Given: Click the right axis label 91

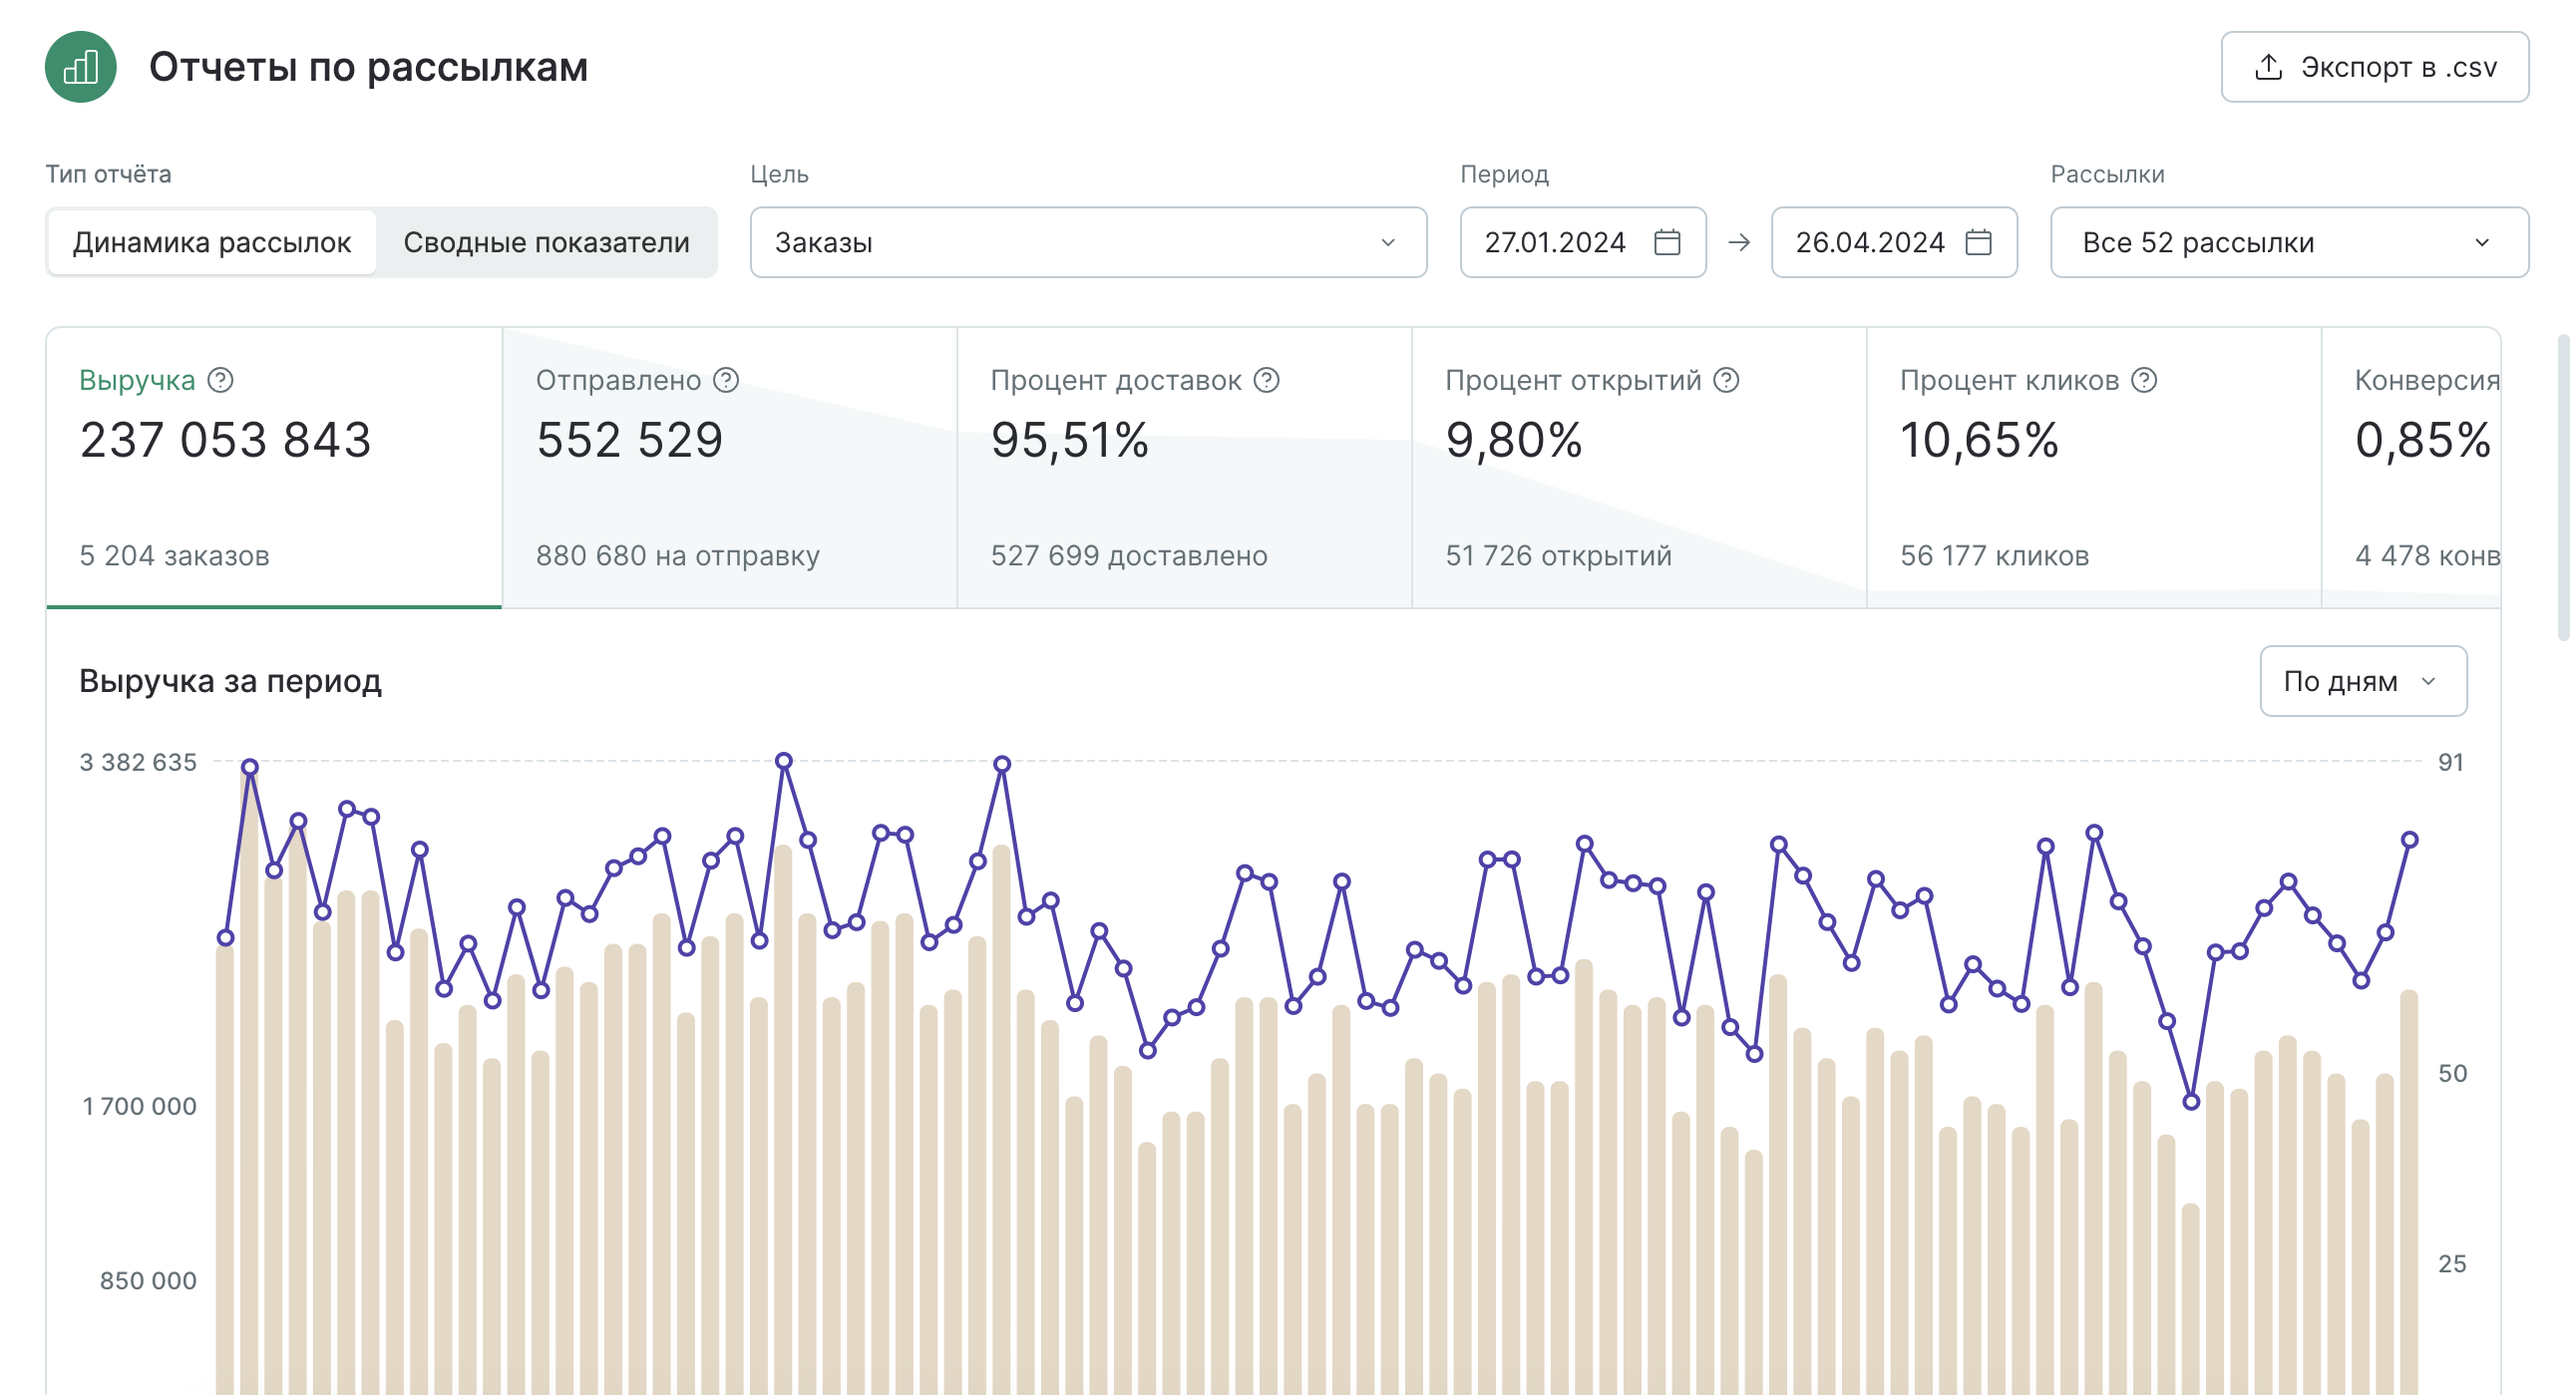Looking at the screenshot, I should (x=2451, y=763).
